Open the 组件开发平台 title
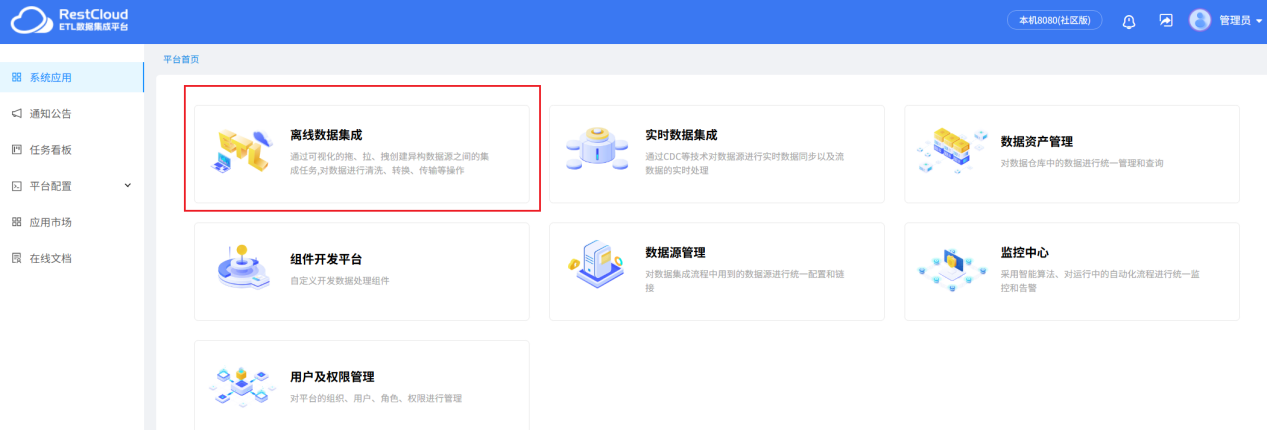1267x430 pixels. click(326, 260)
